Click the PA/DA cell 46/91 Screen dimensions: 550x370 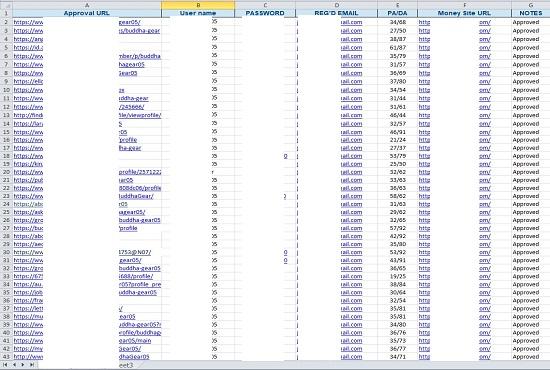point(398,132)
